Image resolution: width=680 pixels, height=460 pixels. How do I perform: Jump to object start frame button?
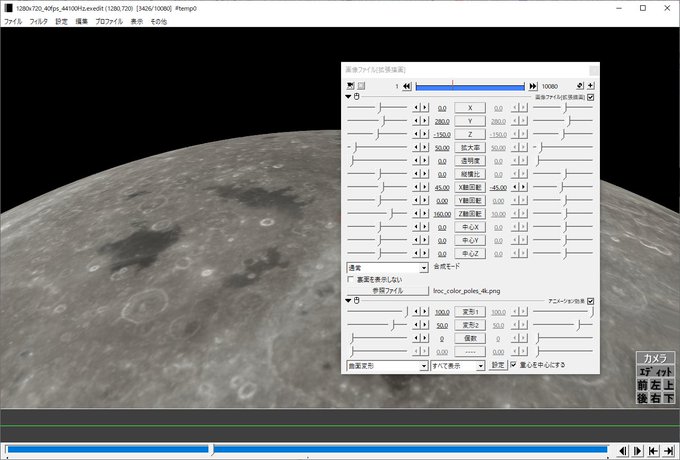point(406,86)
